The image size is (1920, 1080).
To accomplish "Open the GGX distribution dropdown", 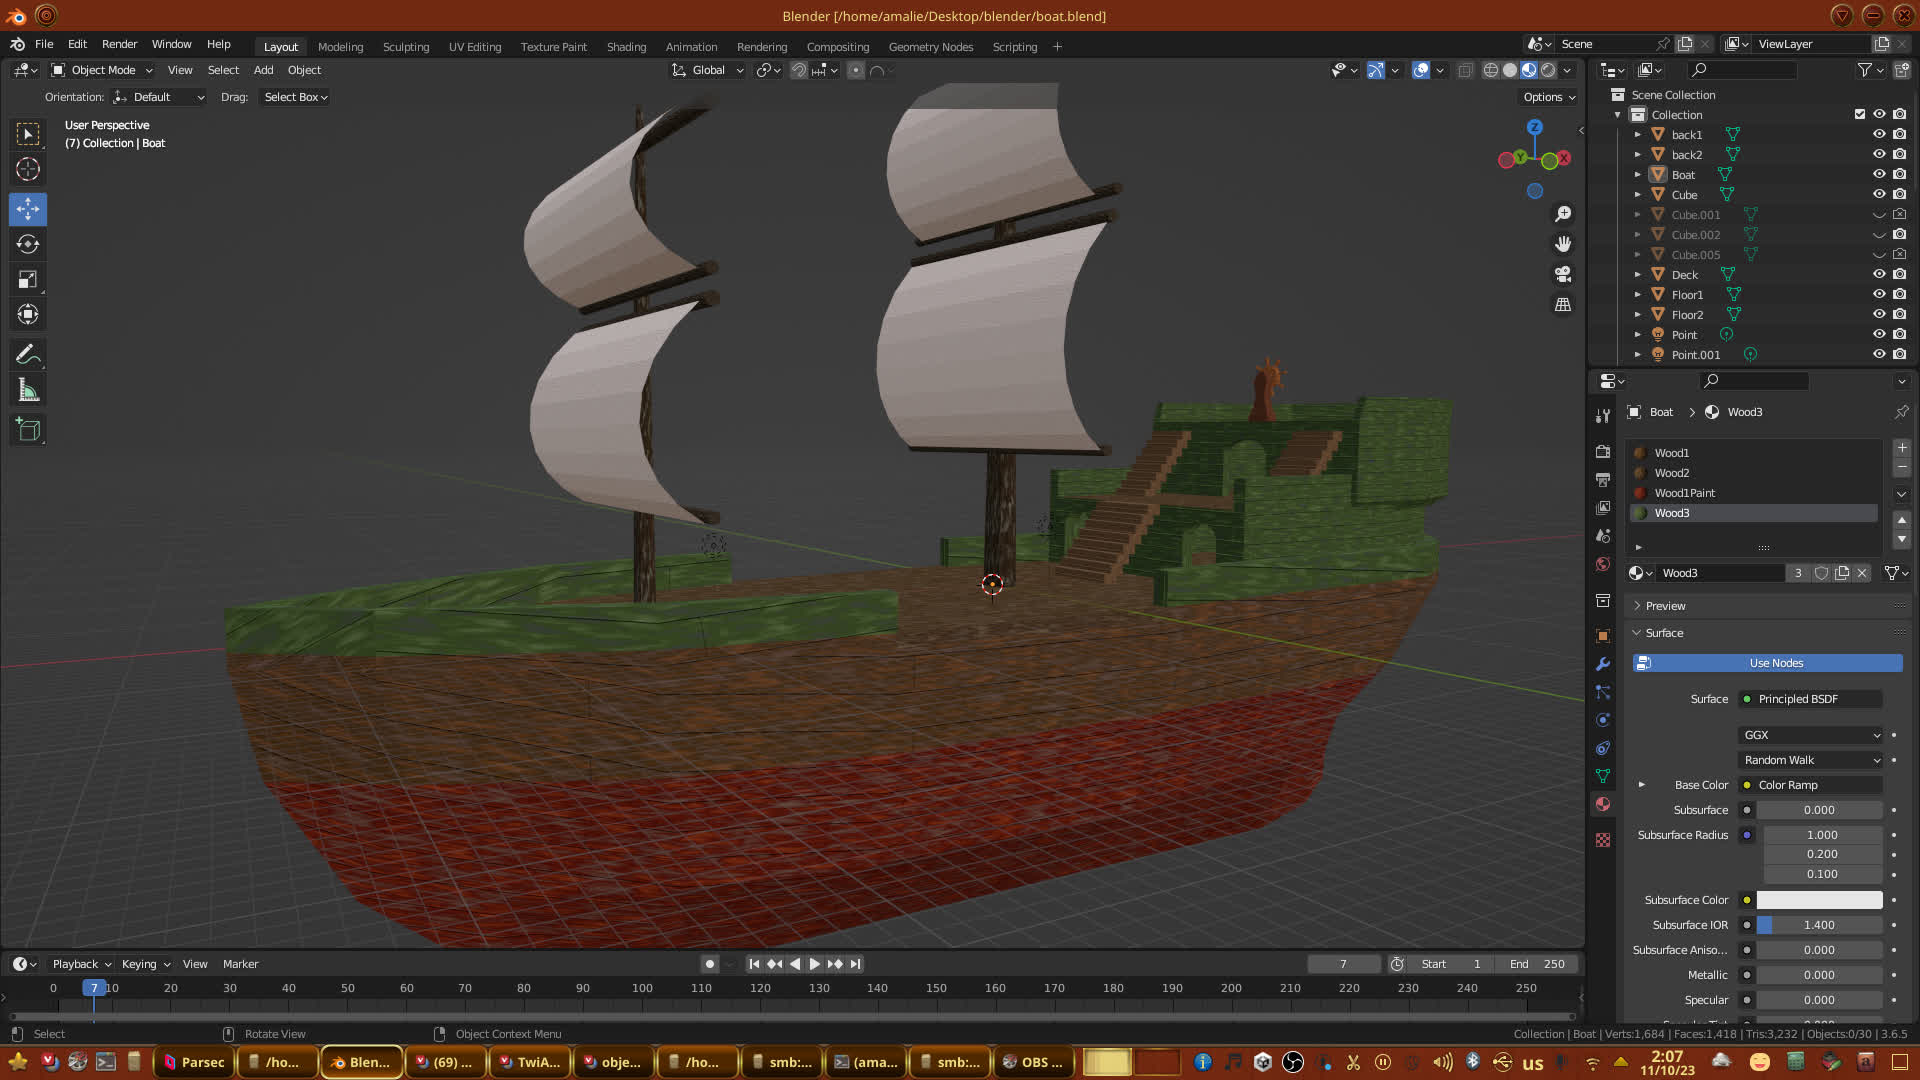I will [x=1811, y=735].
